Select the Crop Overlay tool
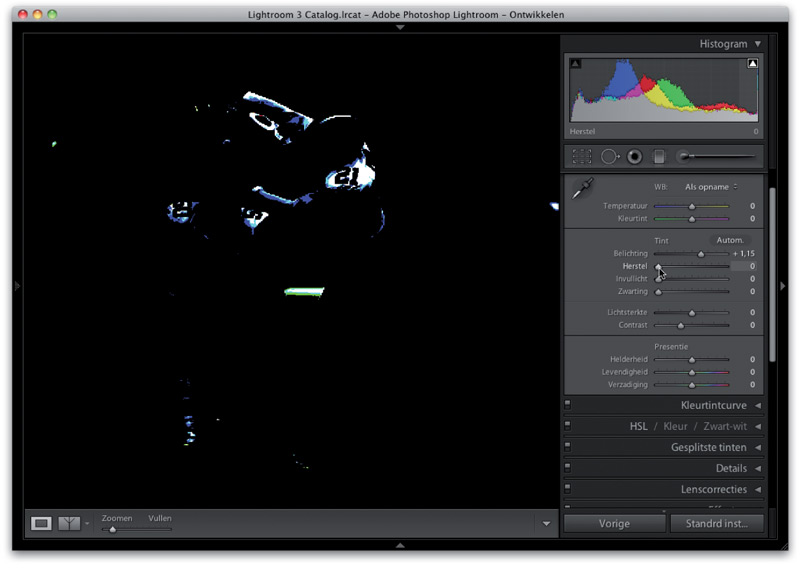Screen dimensions: 800x569 582,157
